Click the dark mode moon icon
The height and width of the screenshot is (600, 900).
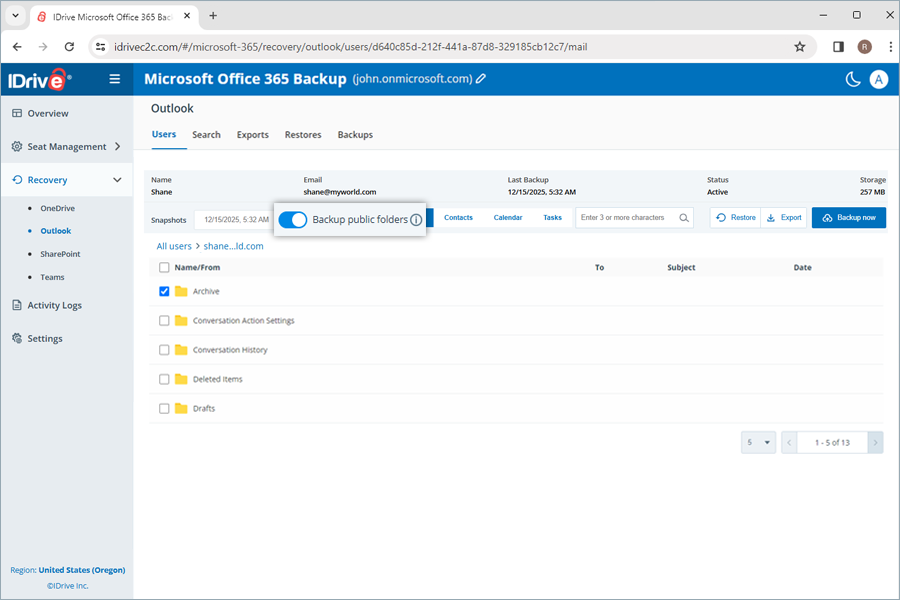(852, 79)
